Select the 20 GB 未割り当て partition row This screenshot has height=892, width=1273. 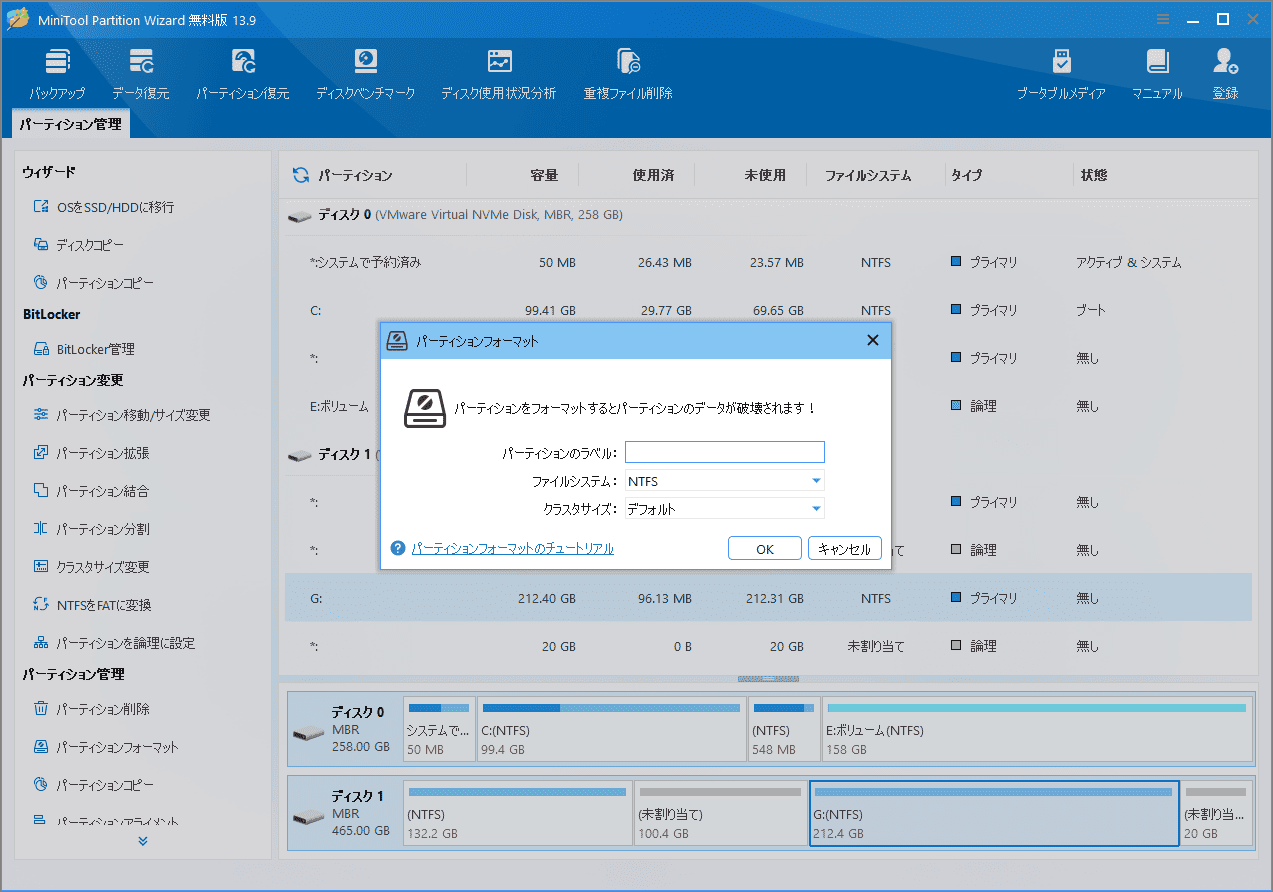[x=768, y=646]
